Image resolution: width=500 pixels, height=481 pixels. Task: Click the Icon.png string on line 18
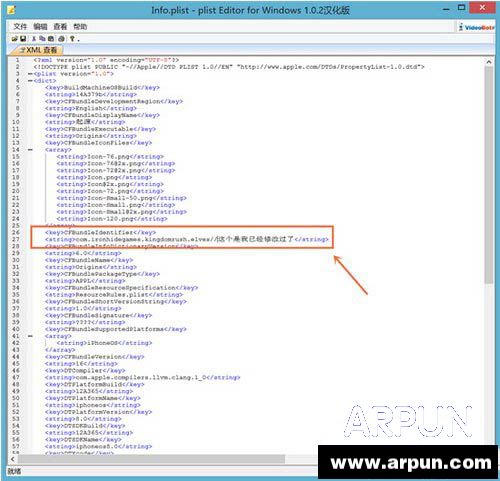coord(104,177)
